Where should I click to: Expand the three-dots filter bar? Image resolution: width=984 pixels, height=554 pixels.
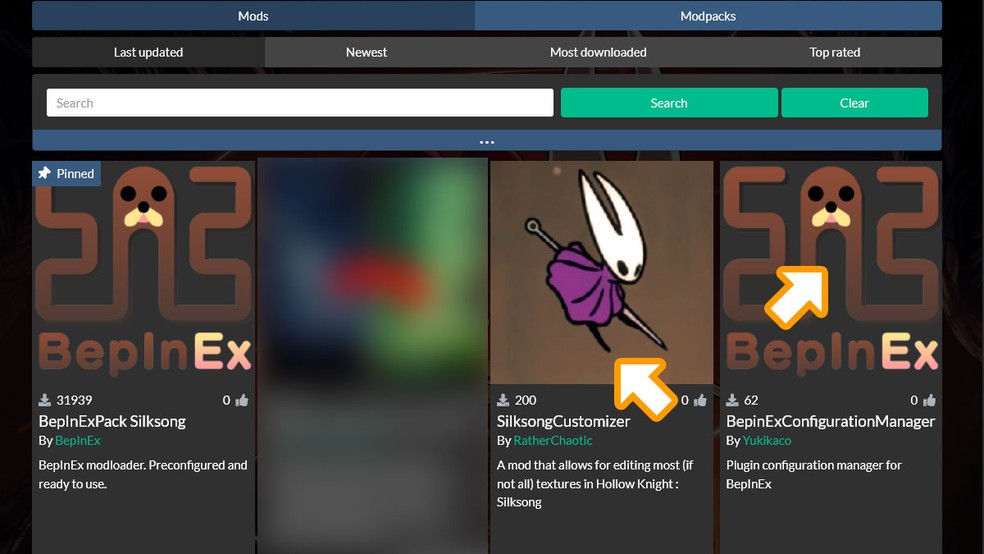tap(487, 141)
